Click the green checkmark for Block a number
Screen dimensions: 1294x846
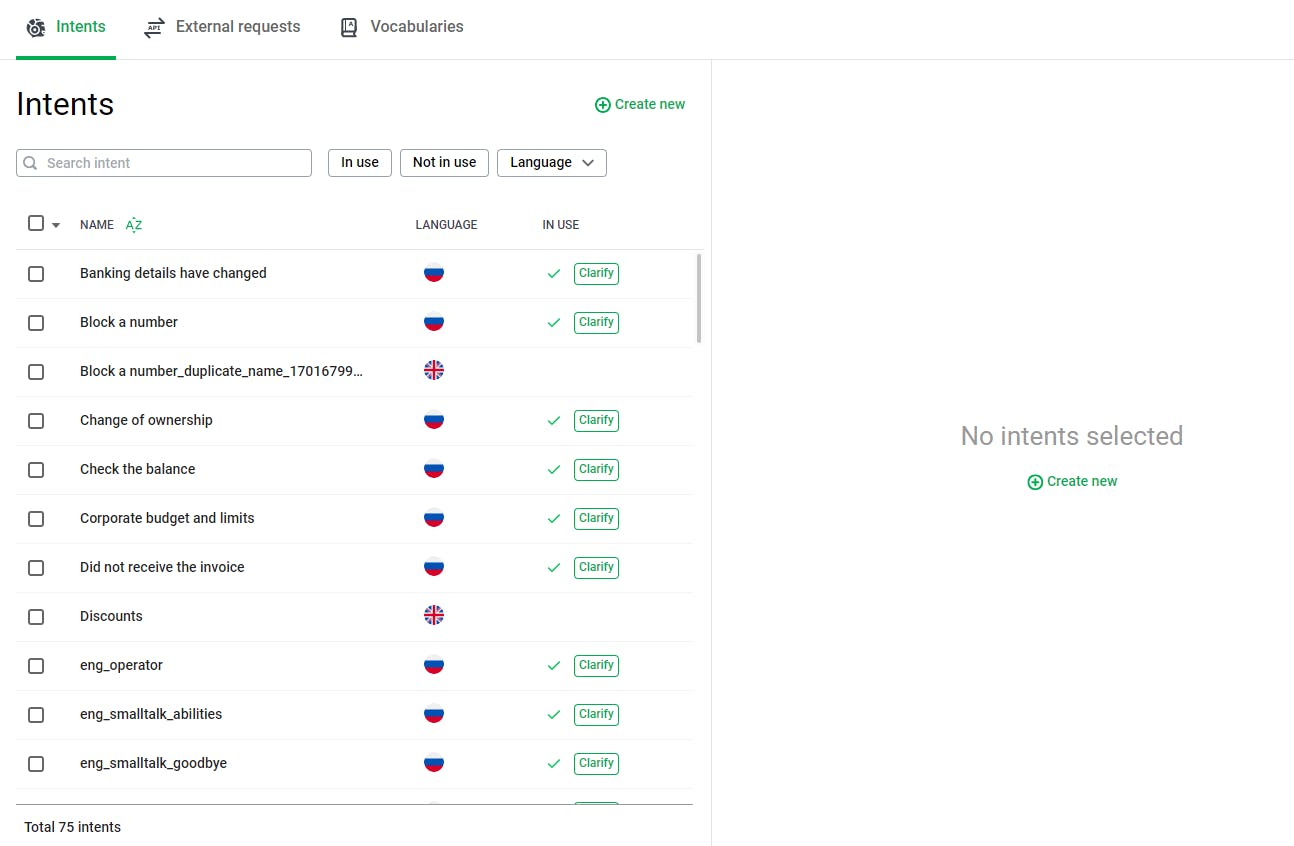[x=554, y=323]
